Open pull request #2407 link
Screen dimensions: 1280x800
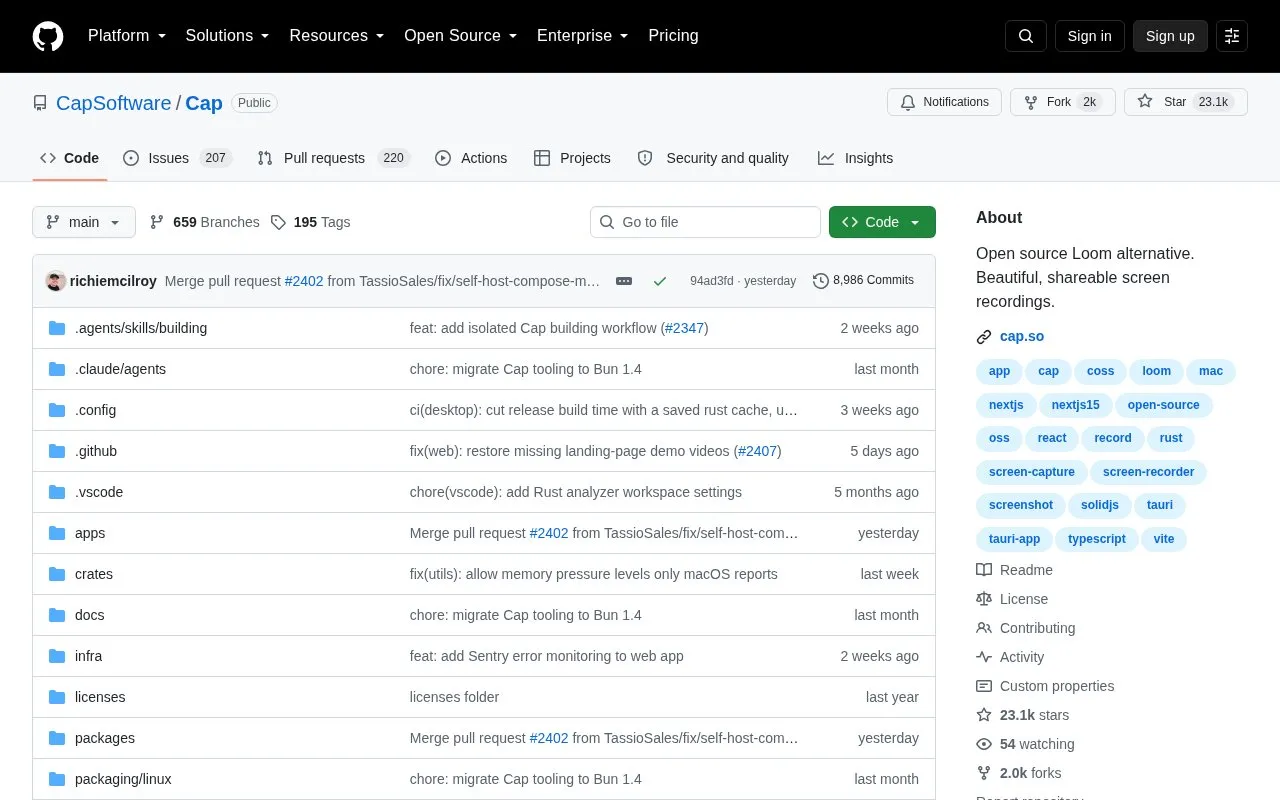coord(757,451)
